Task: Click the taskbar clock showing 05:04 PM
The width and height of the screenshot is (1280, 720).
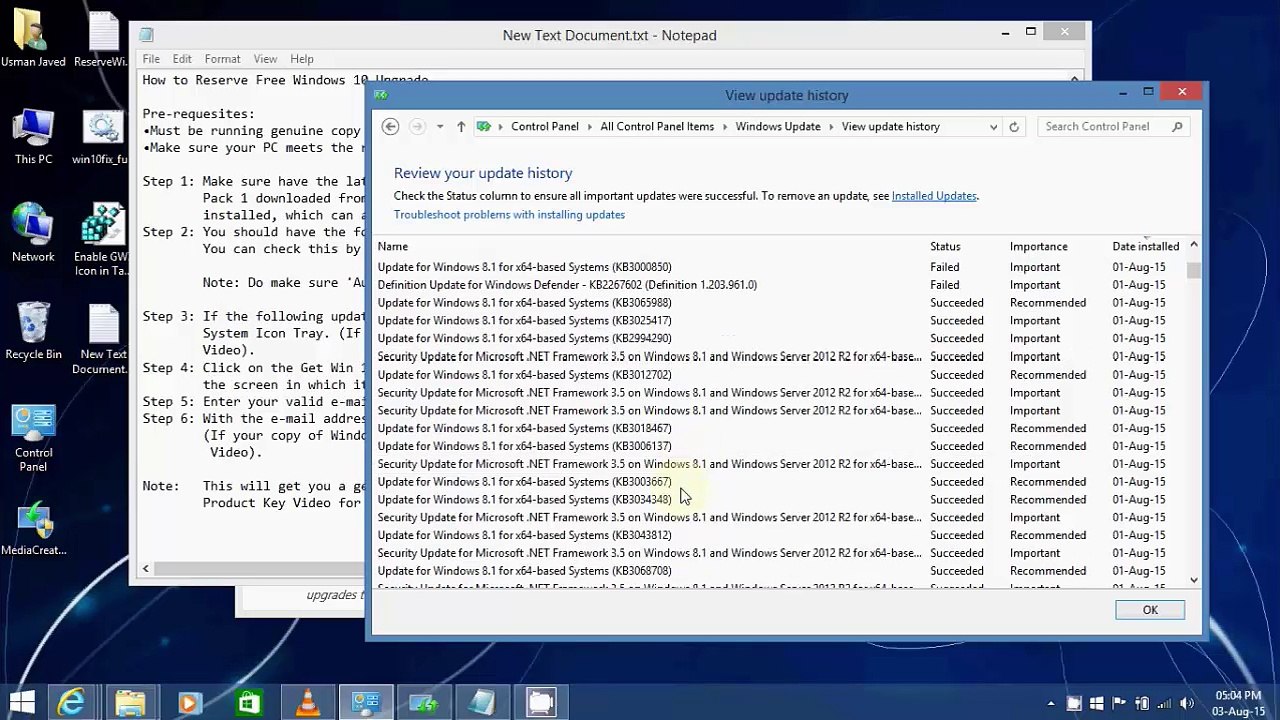Action: pyautogui.click(x=1238, y=703)
